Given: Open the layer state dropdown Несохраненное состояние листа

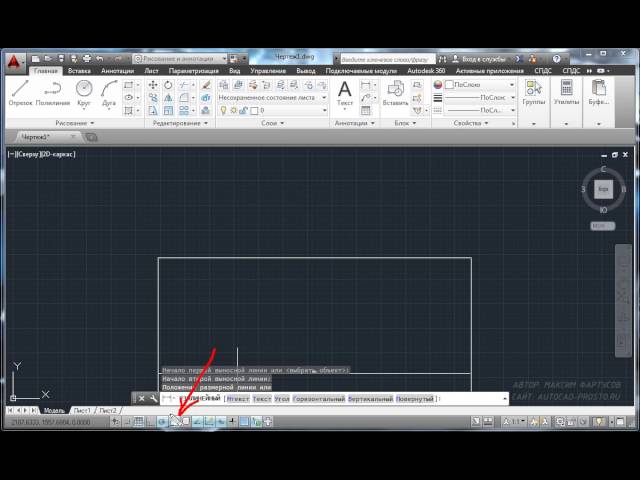Looking at the screenshot, I should (x=272, y=98).
